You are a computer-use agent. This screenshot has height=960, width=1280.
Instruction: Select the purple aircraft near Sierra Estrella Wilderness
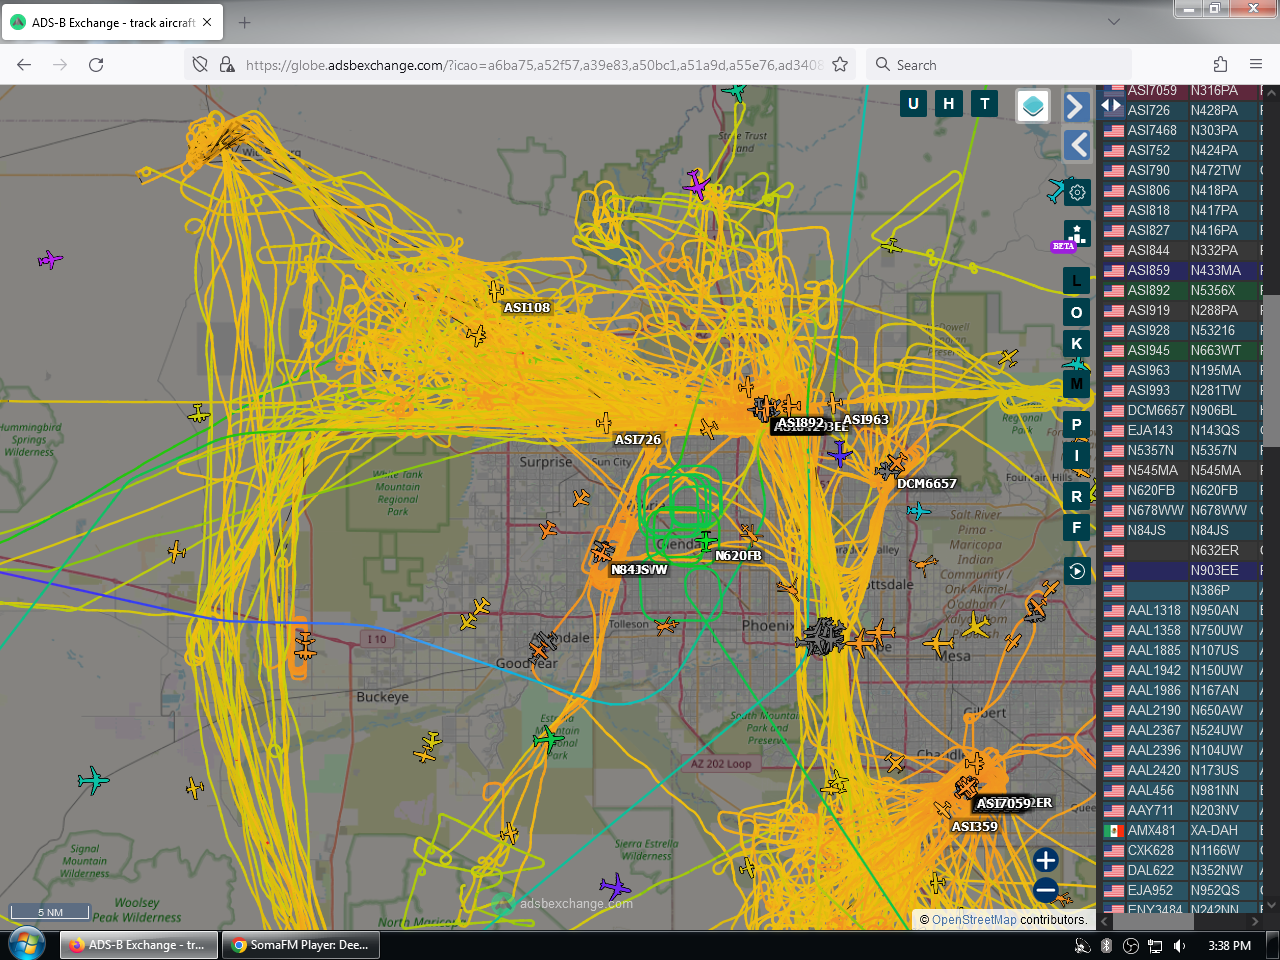pos(615,886)
